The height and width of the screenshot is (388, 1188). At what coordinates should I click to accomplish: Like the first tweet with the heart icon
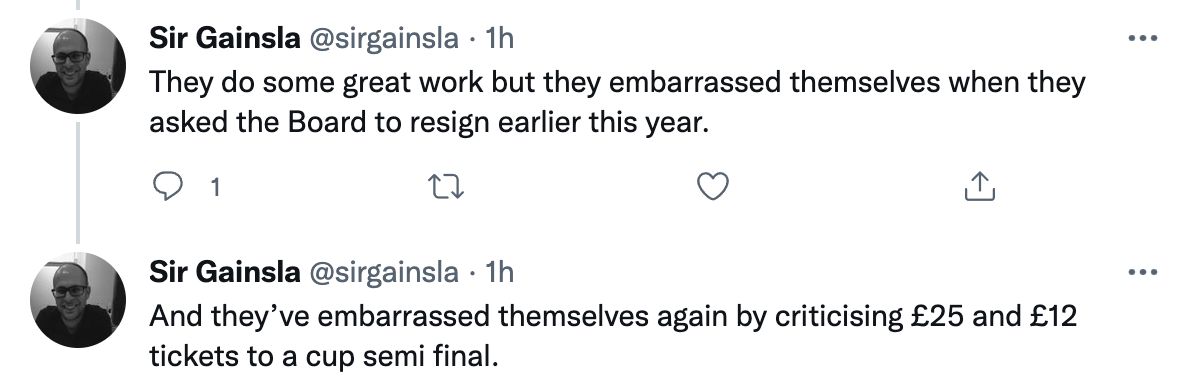[712, 186]
